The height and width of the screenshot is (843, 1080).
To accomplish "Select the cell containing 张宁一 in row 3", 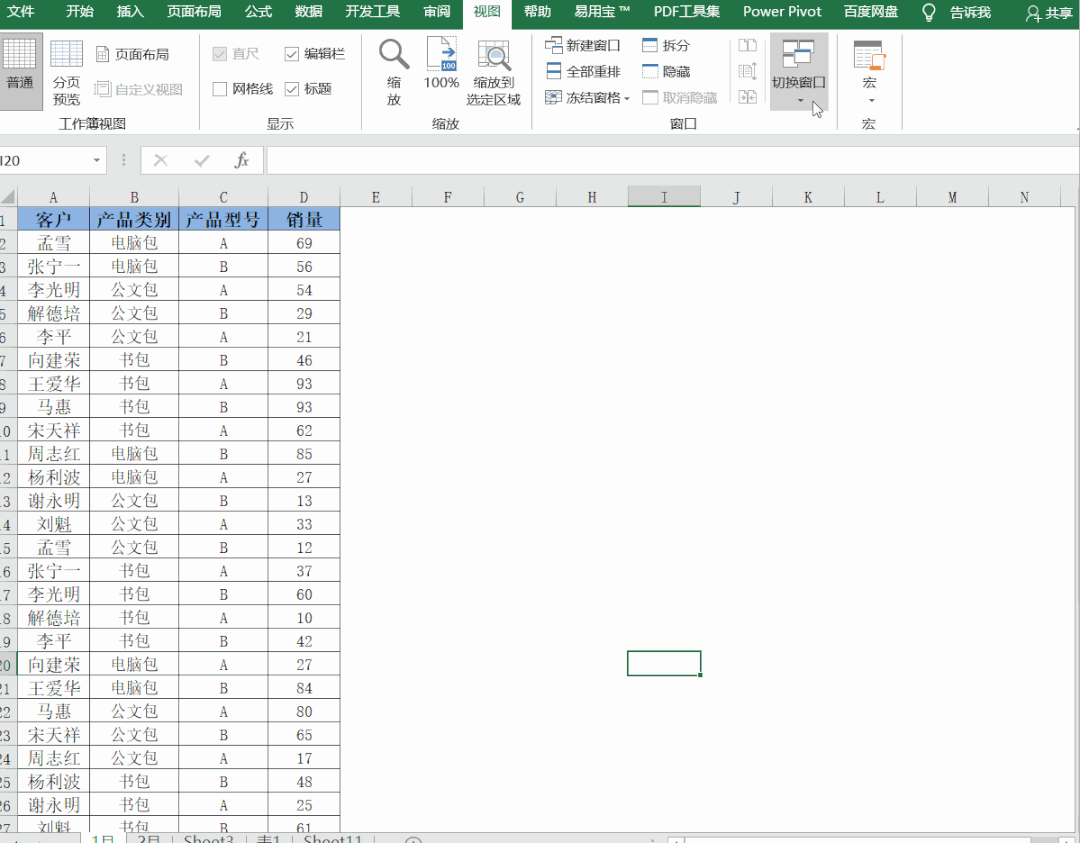I will pos(53,267).
